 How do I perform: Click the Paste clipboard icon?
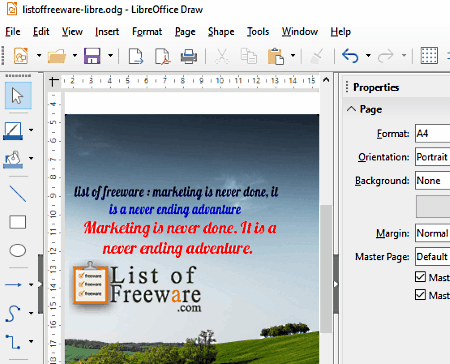[276, 56]
